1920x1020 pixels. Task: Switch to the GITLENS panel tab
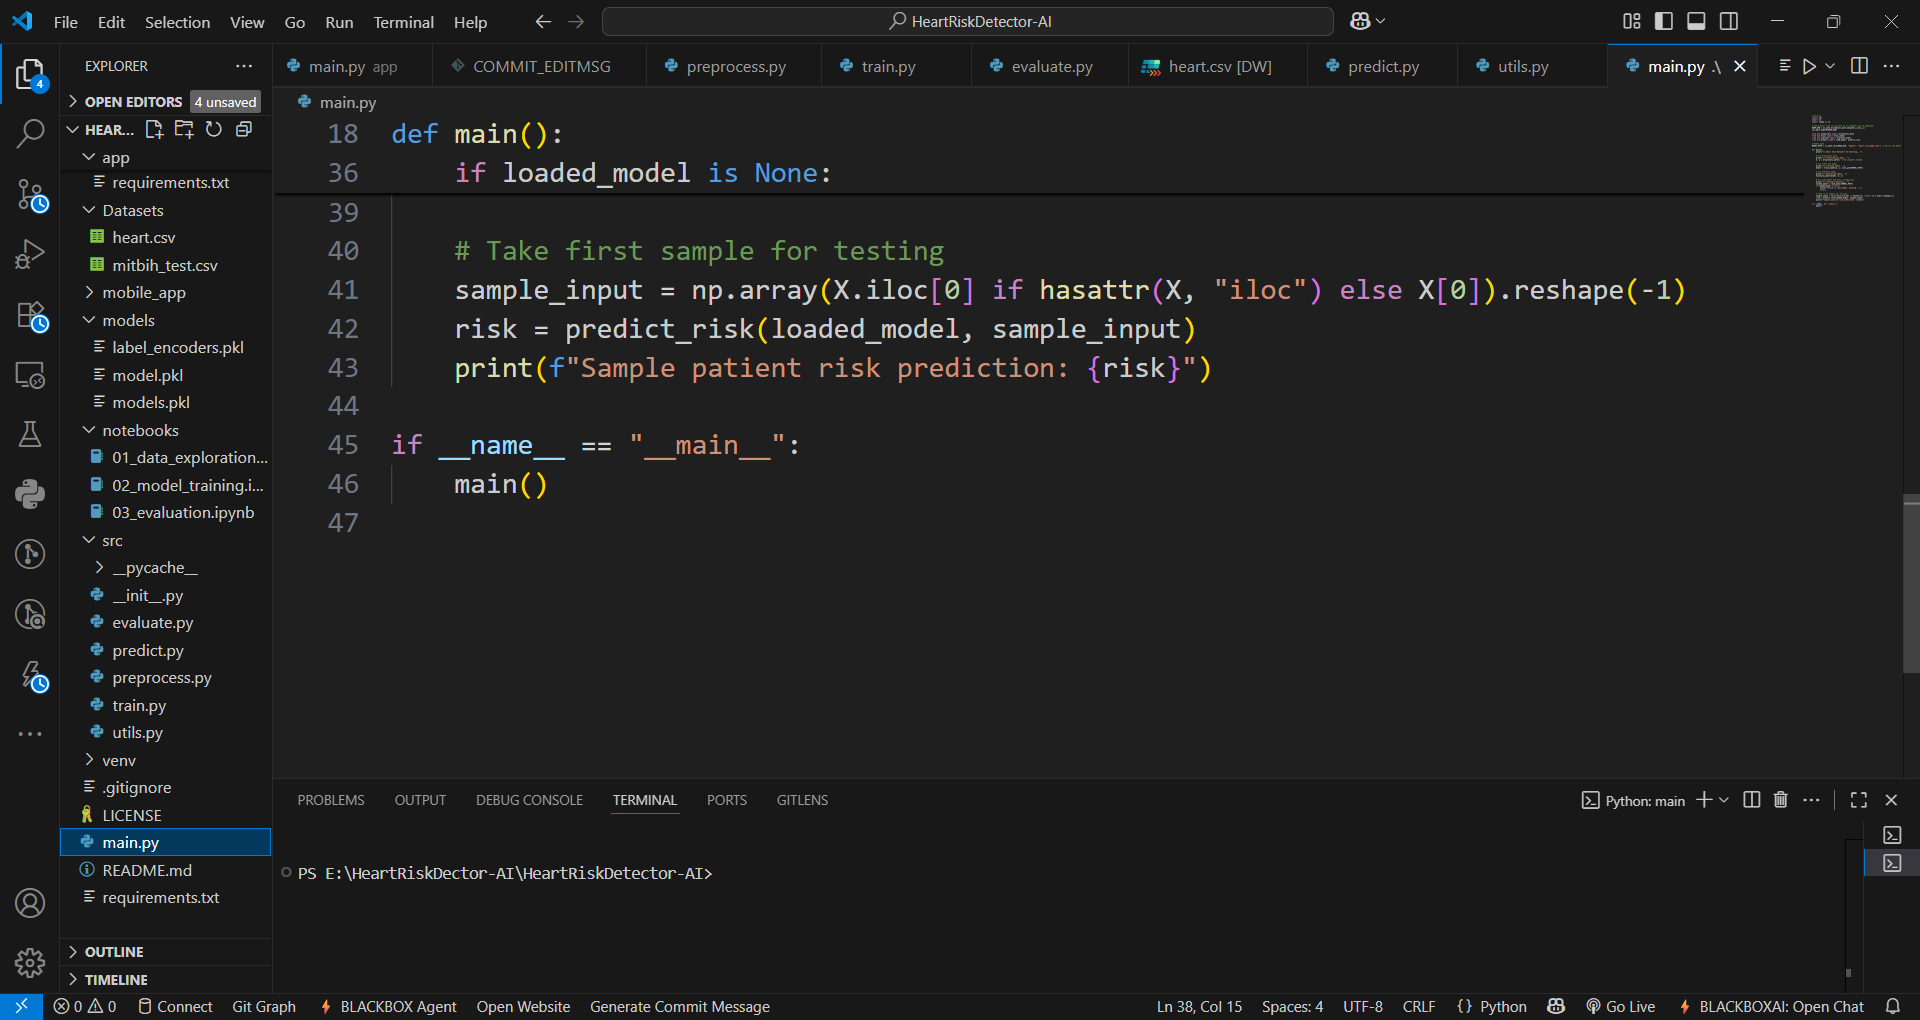(802, 800)
